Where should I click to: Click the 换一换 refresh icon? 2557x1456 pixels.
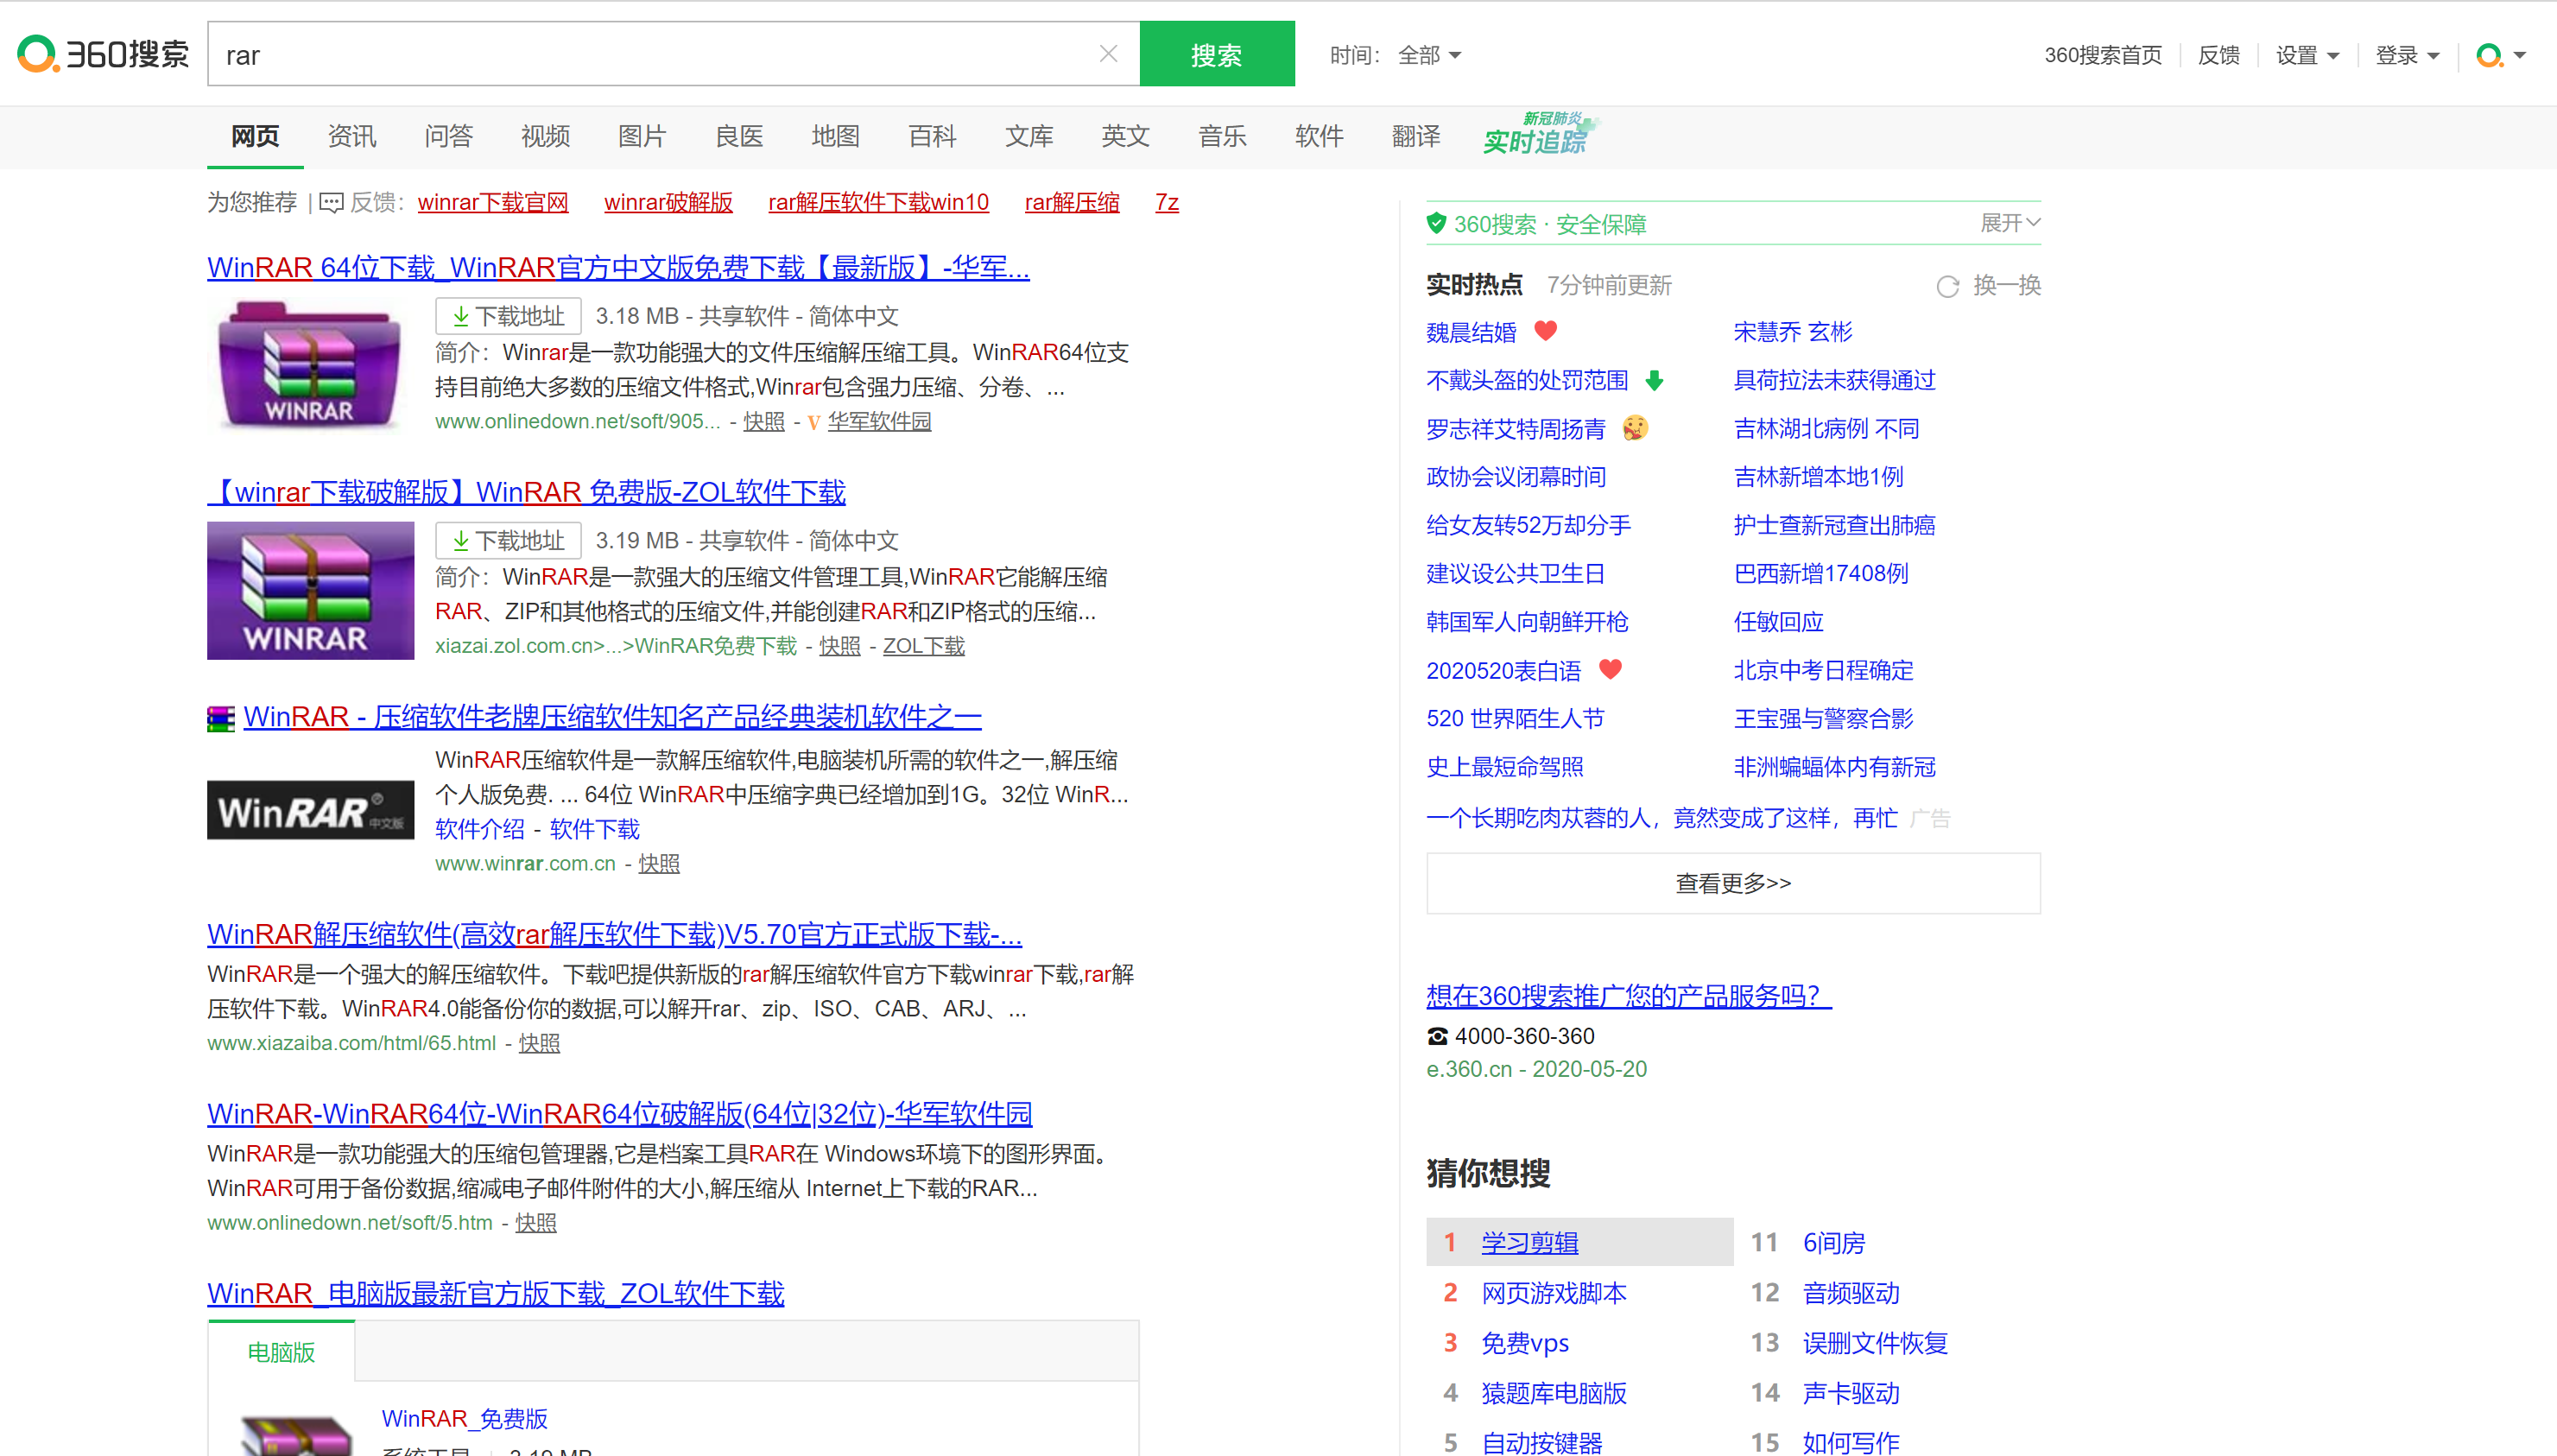click(1947, 287)
